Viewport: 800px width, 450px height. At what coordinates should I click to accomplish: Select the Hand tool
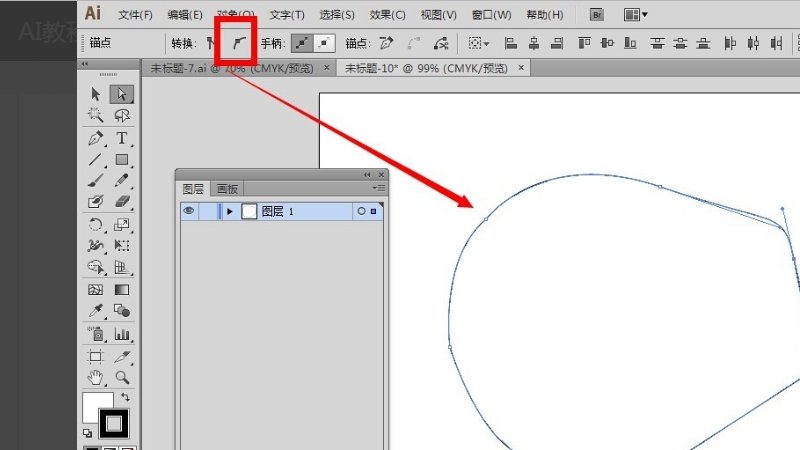pyautogui.click(x=95, y=378)
